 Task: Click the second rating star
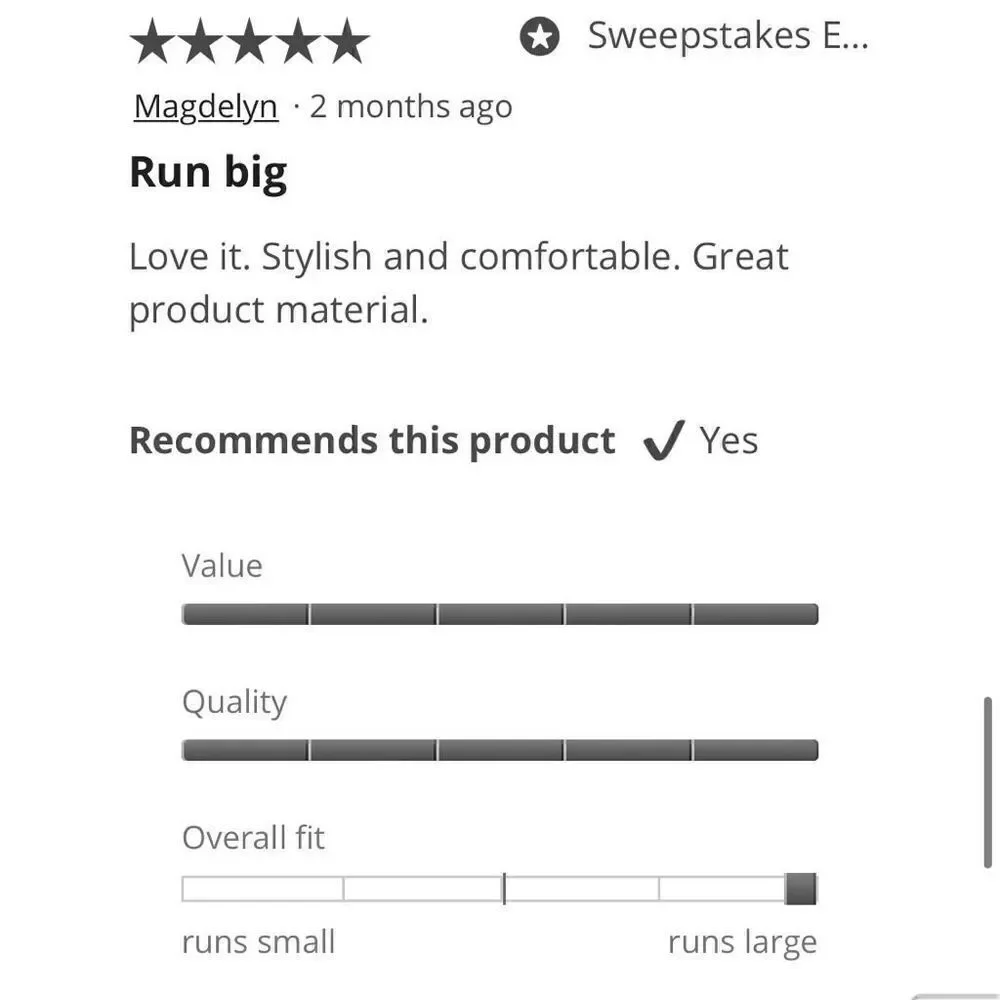(x=201, y=41)
